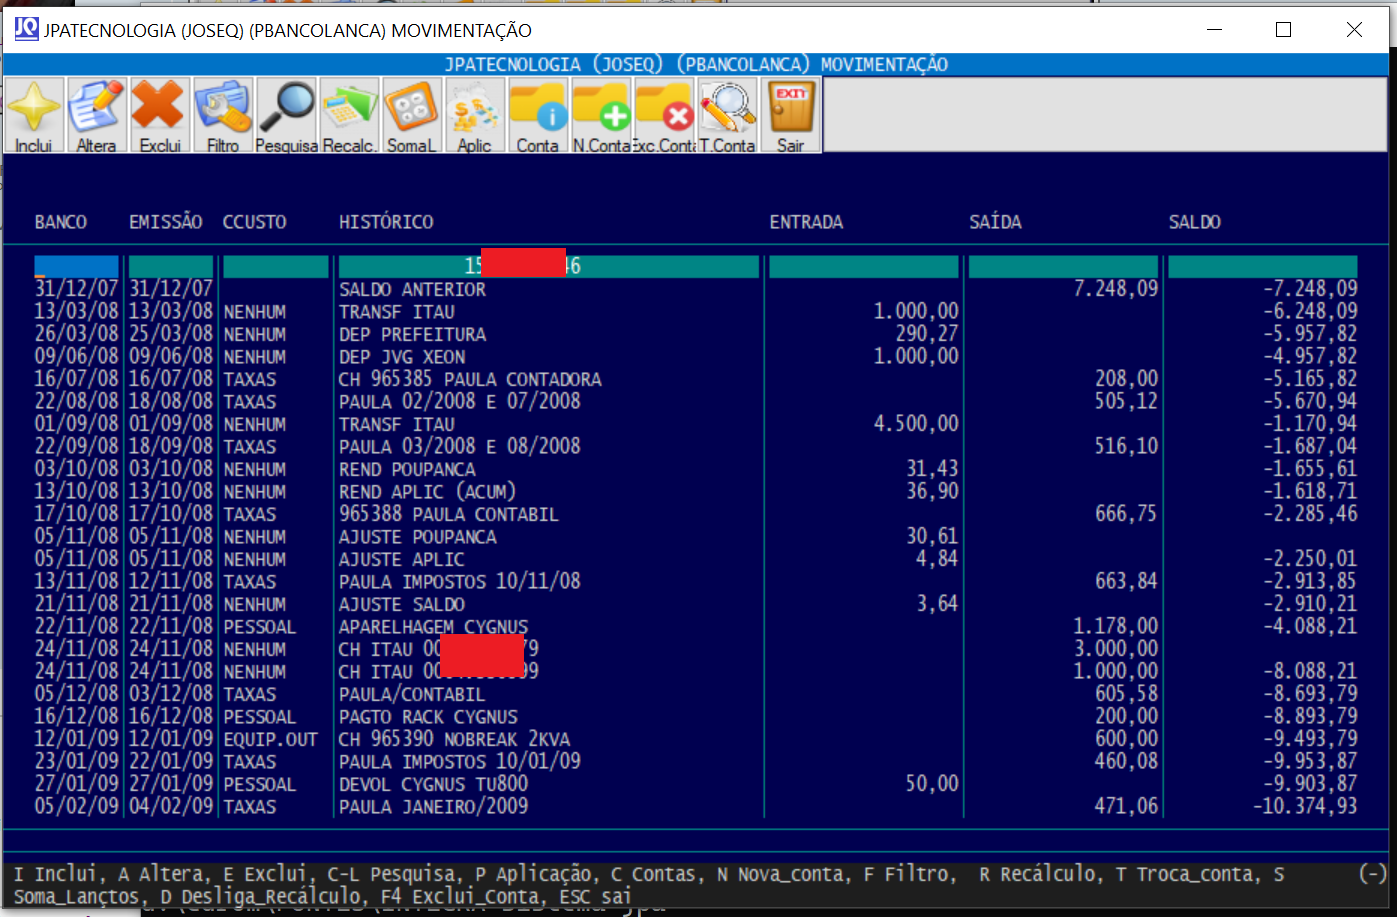Open the Aplic coins icon
The image size is (1397, 917).
coord(474,114)
